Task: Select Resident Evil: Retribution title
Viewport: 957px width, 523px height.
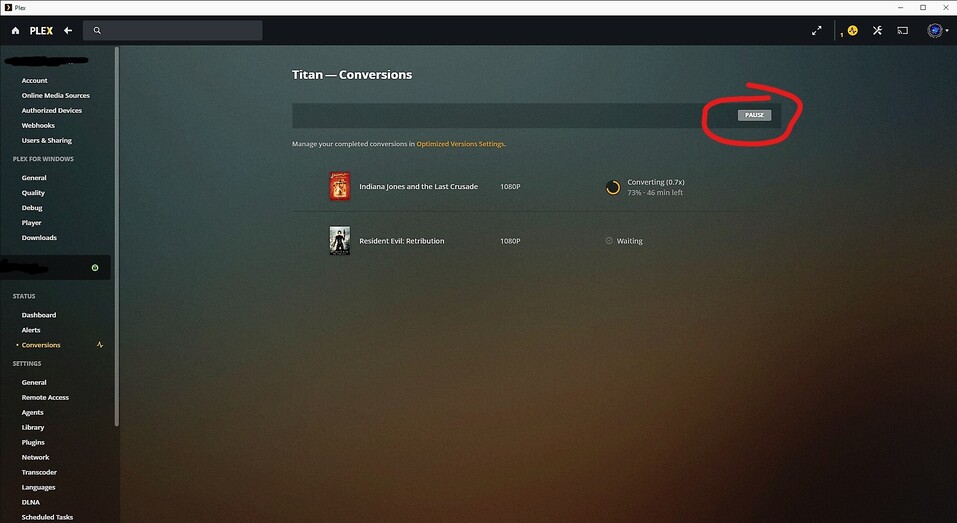Action: (402, 241)
